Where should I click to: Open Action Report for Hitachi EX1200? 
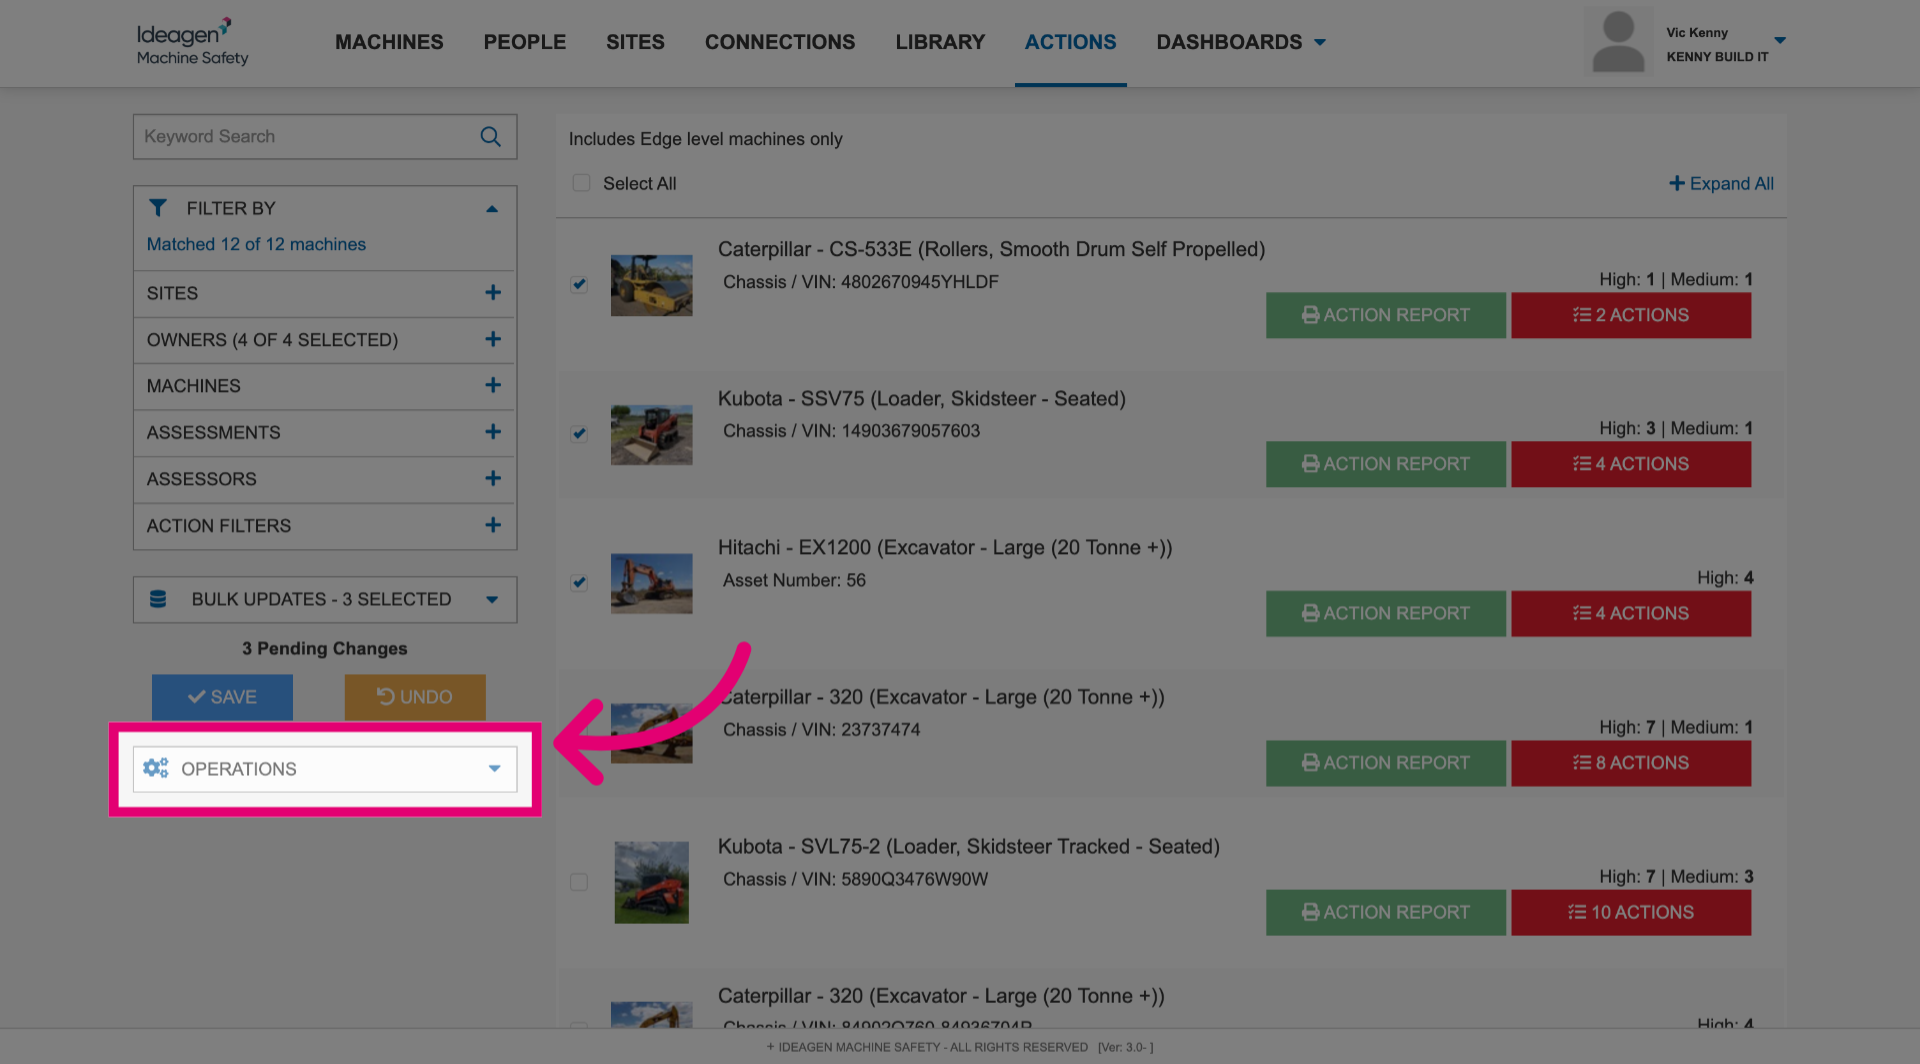pyautogui.click(x=1385, y=613)
